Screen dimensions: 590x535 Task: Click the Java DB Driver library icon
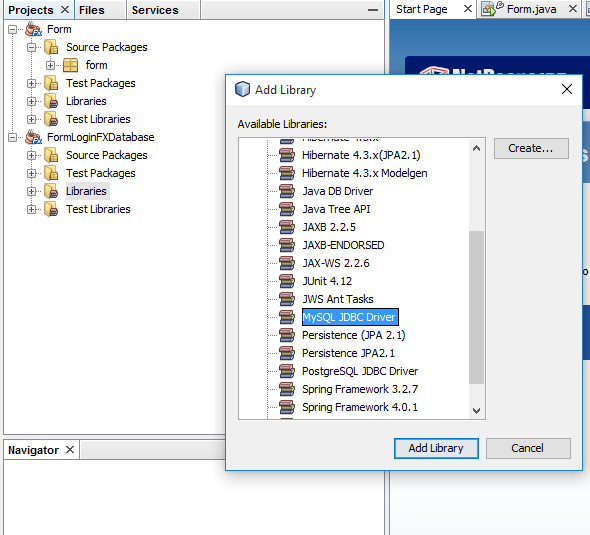[287, 191]
